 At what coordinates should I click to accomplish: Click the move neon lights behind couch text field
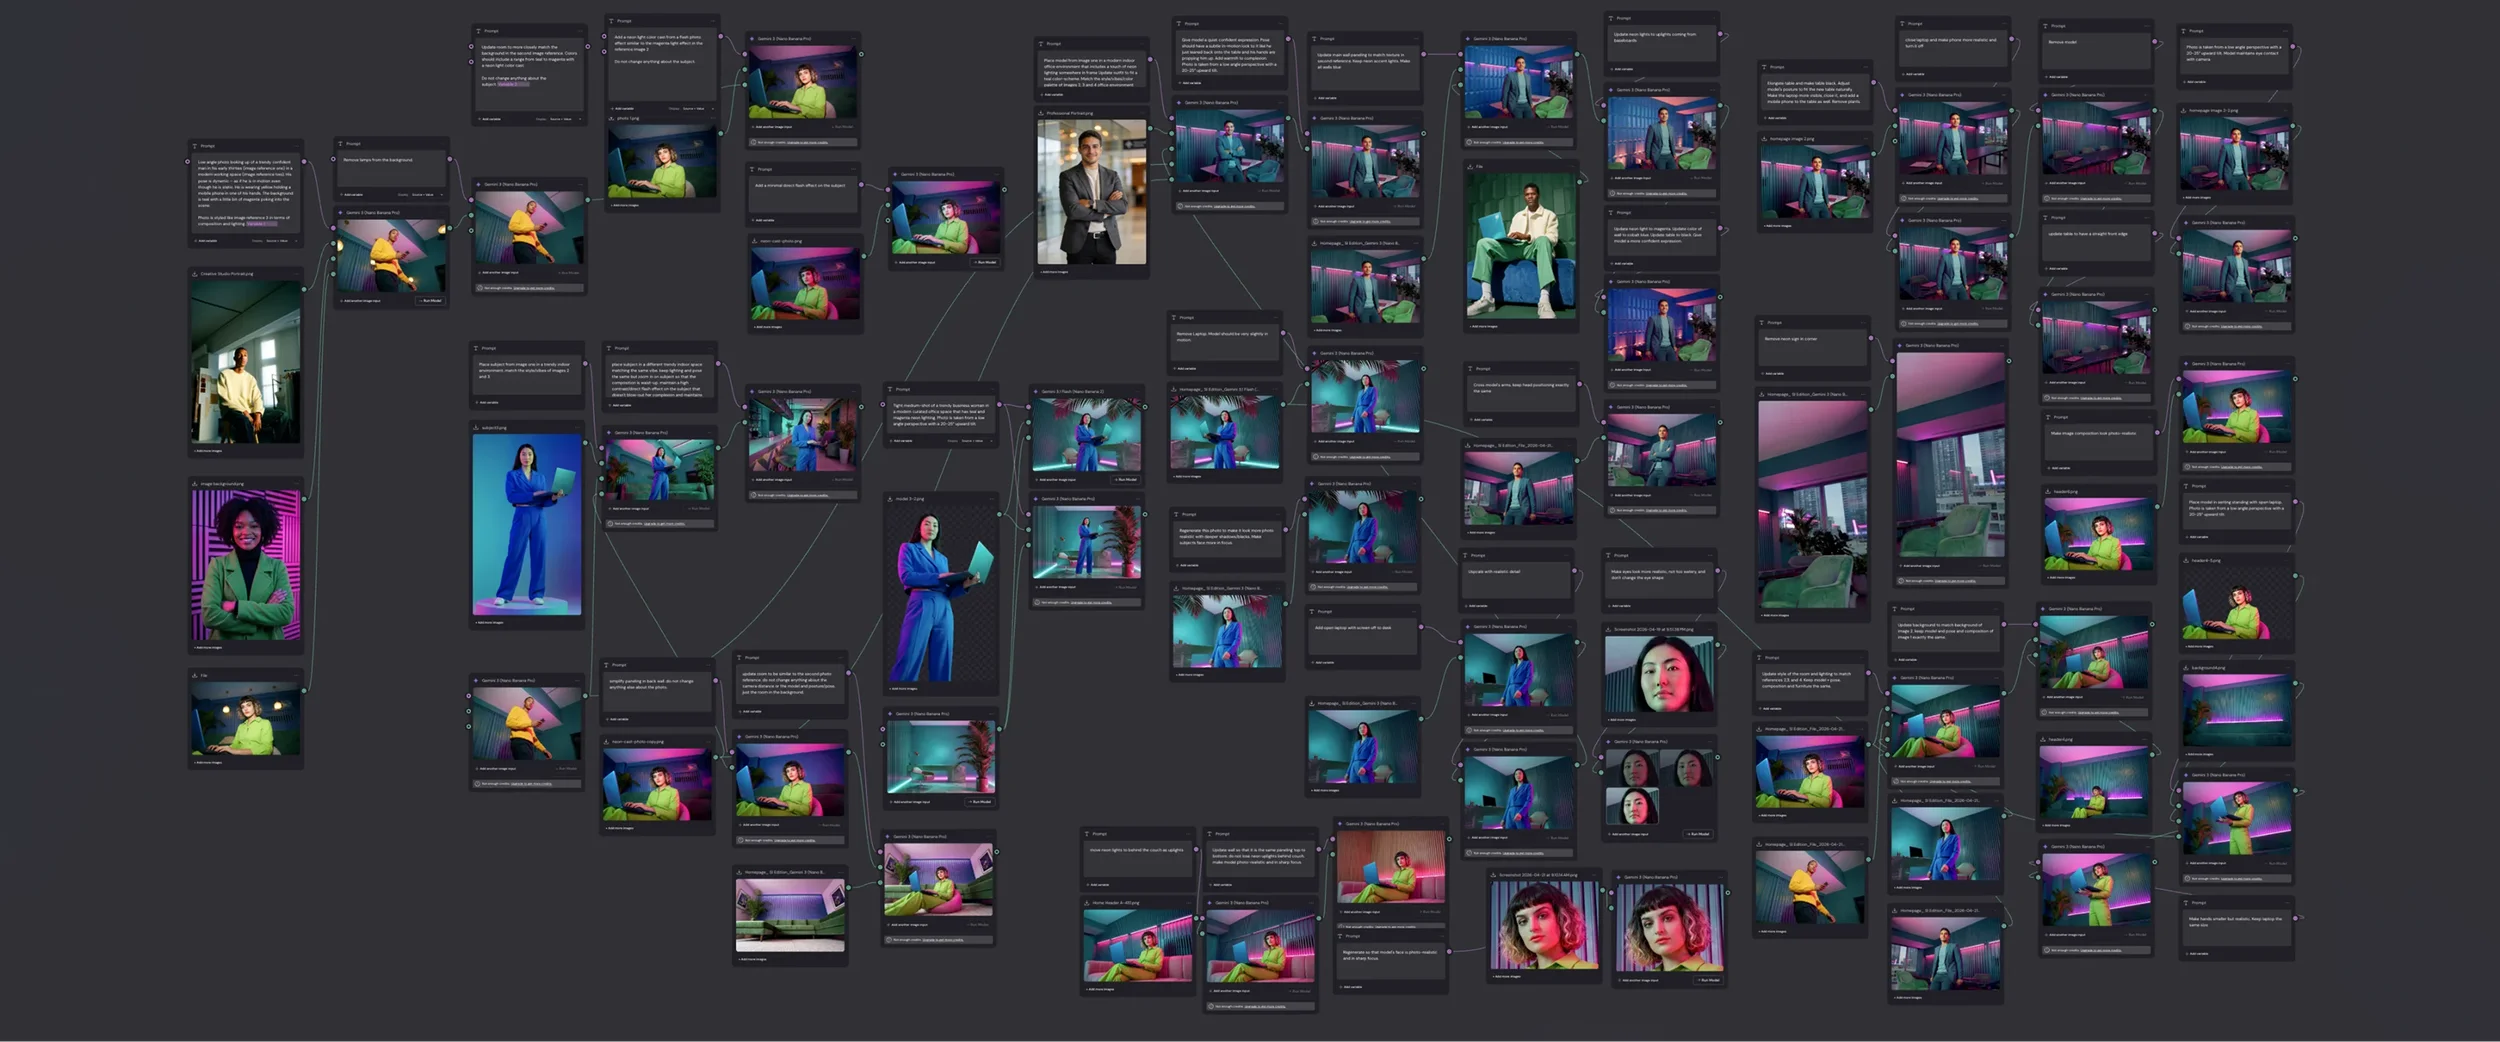pos(1138,859)
